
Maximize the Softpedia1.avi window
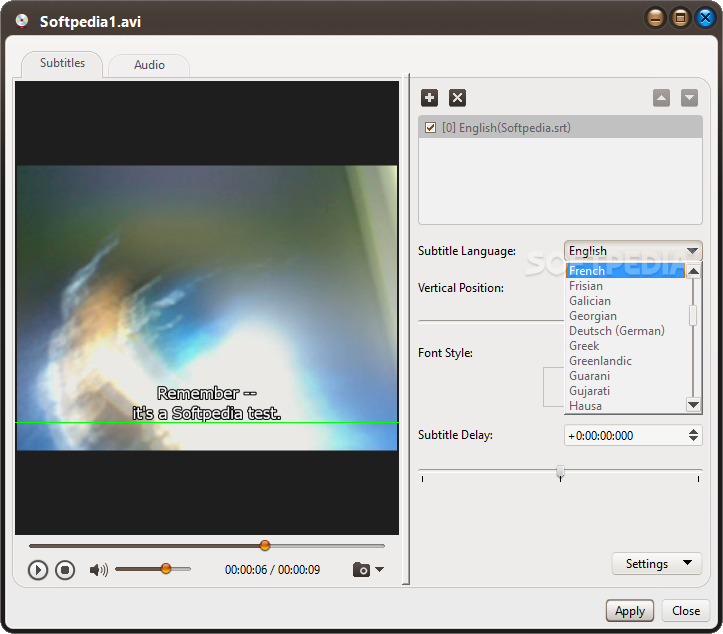680,18
